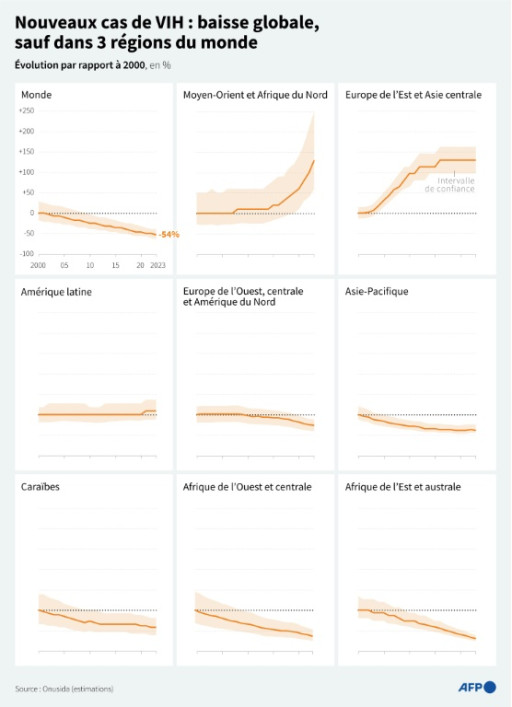This screenshot has width=512, height=707.
Task: Click the Moyen-Orient et Afrique du Nord title
Action: pos(255,95)
